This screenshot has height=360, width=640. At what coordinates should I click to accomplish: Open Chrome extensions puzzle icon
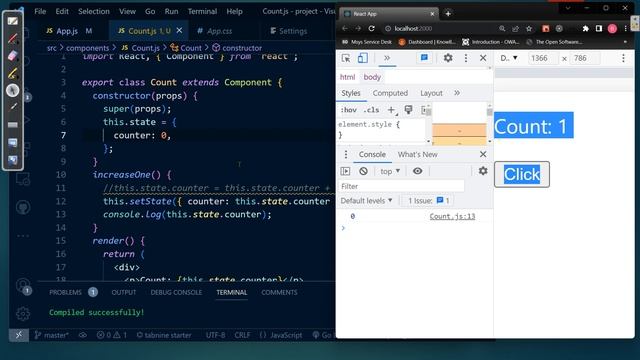(x=586, y=29)
